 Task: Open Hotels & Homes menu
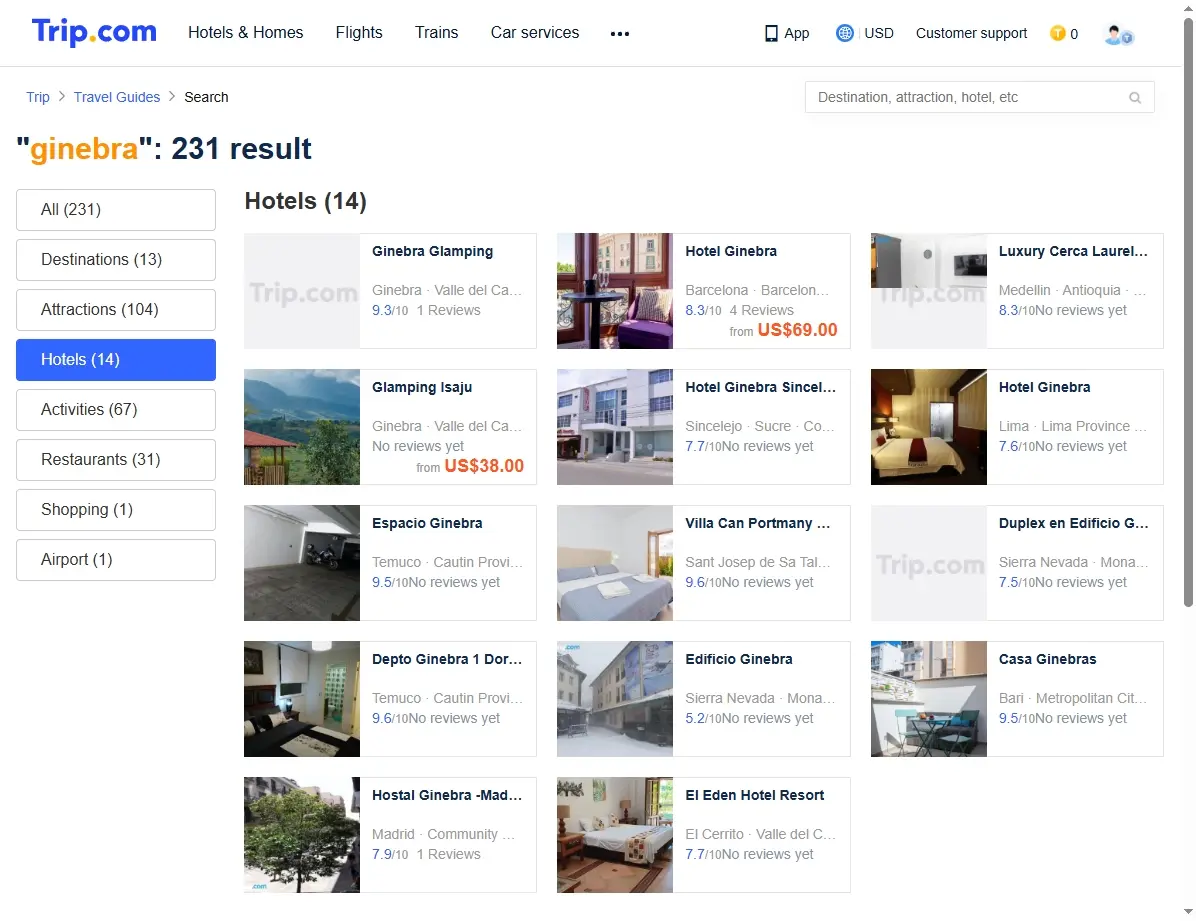coord(246,33)
